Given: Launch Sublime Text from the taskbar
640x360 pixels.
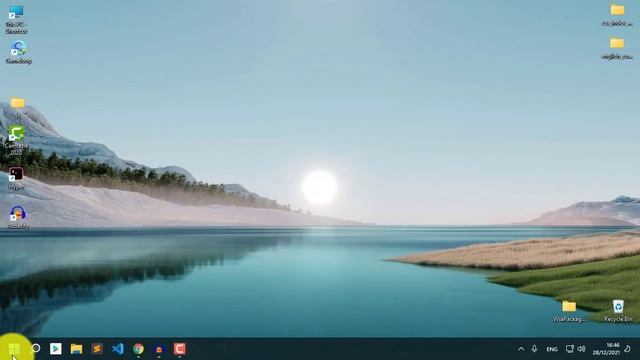Looking at the screenshot, I should [x=97, y=349].
